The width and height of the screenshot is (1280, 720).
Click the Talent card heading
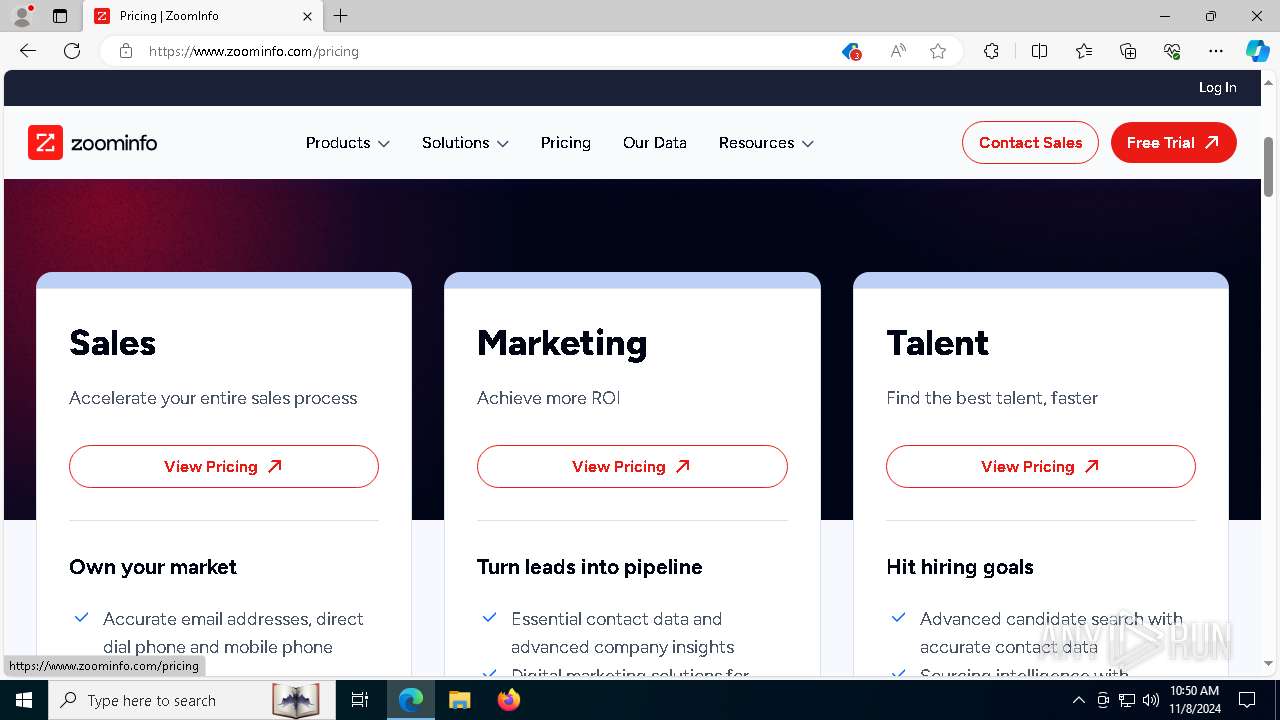coord(937,343)
